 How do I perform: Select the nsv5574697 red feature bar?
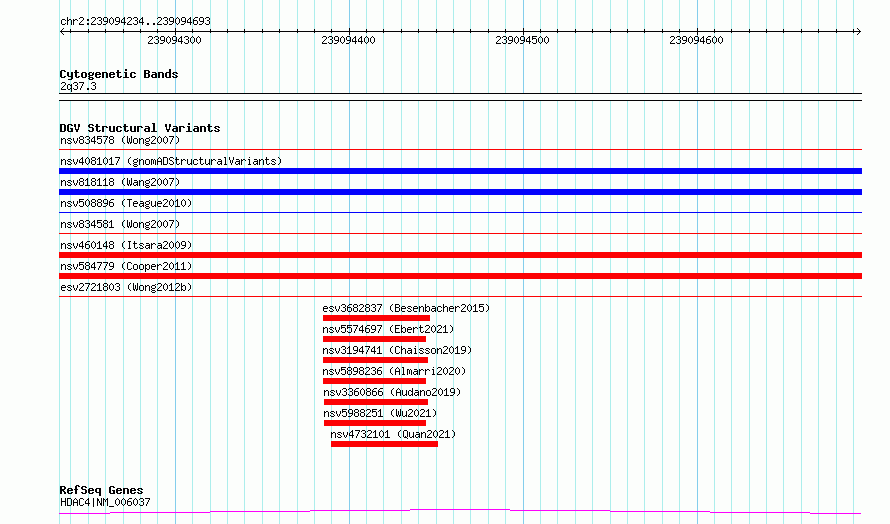(375, 339)
